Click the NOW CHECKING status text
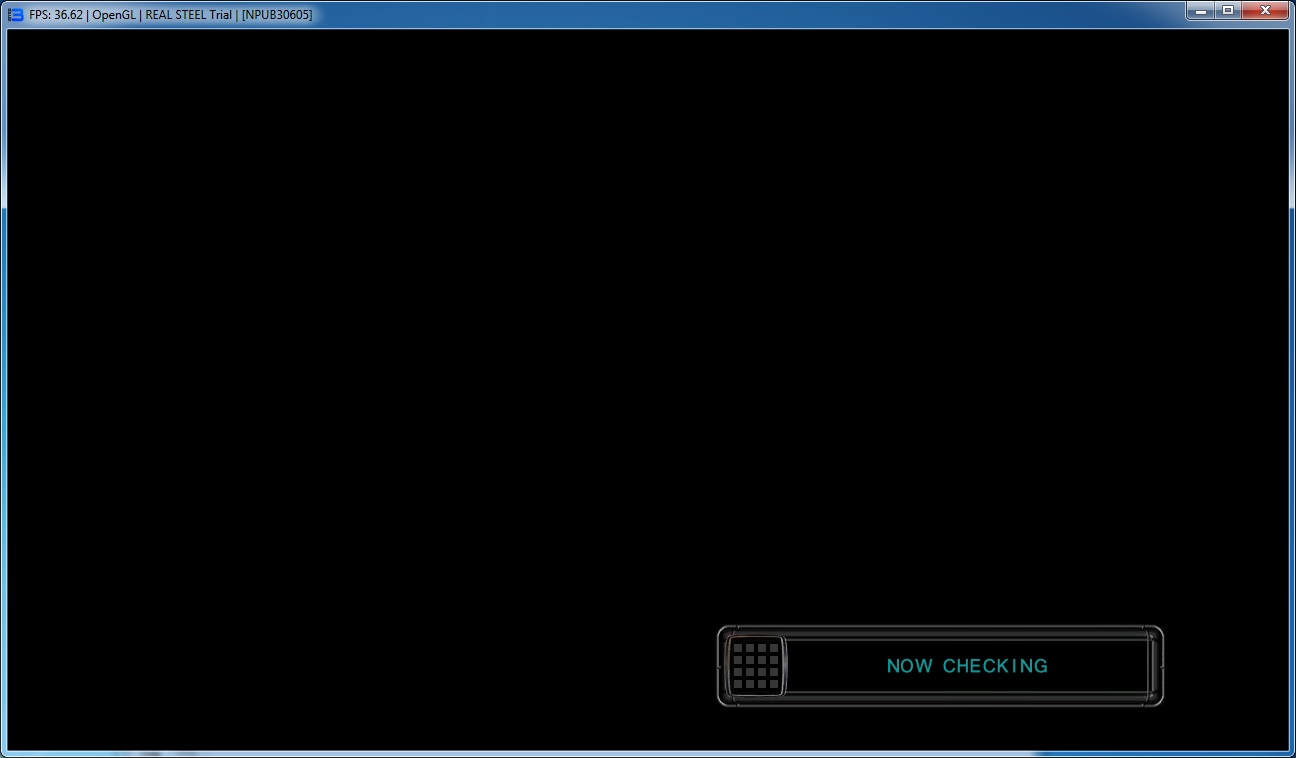Viewport: 1296px width, 758px height. click(x=967, y=666)
